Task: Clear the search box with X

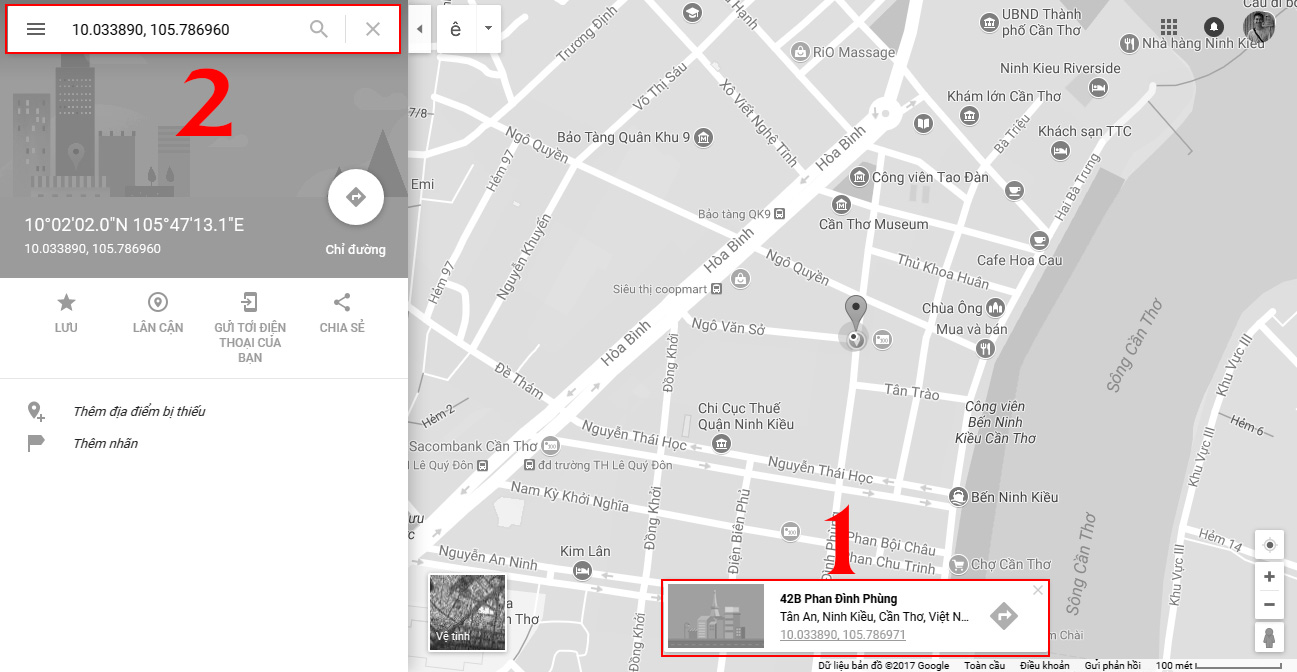Action: click(x=373, y=29)
